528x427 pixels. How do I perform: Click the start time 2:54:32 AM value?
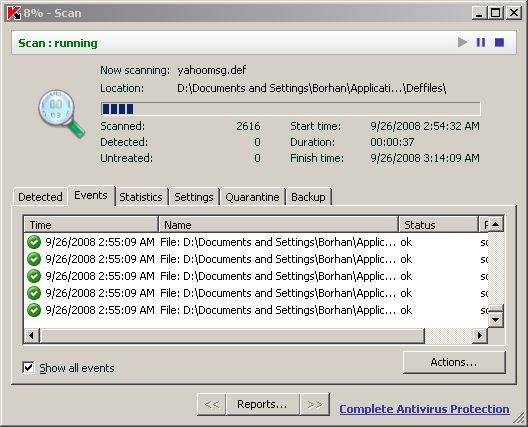click(x=425, y=126)
